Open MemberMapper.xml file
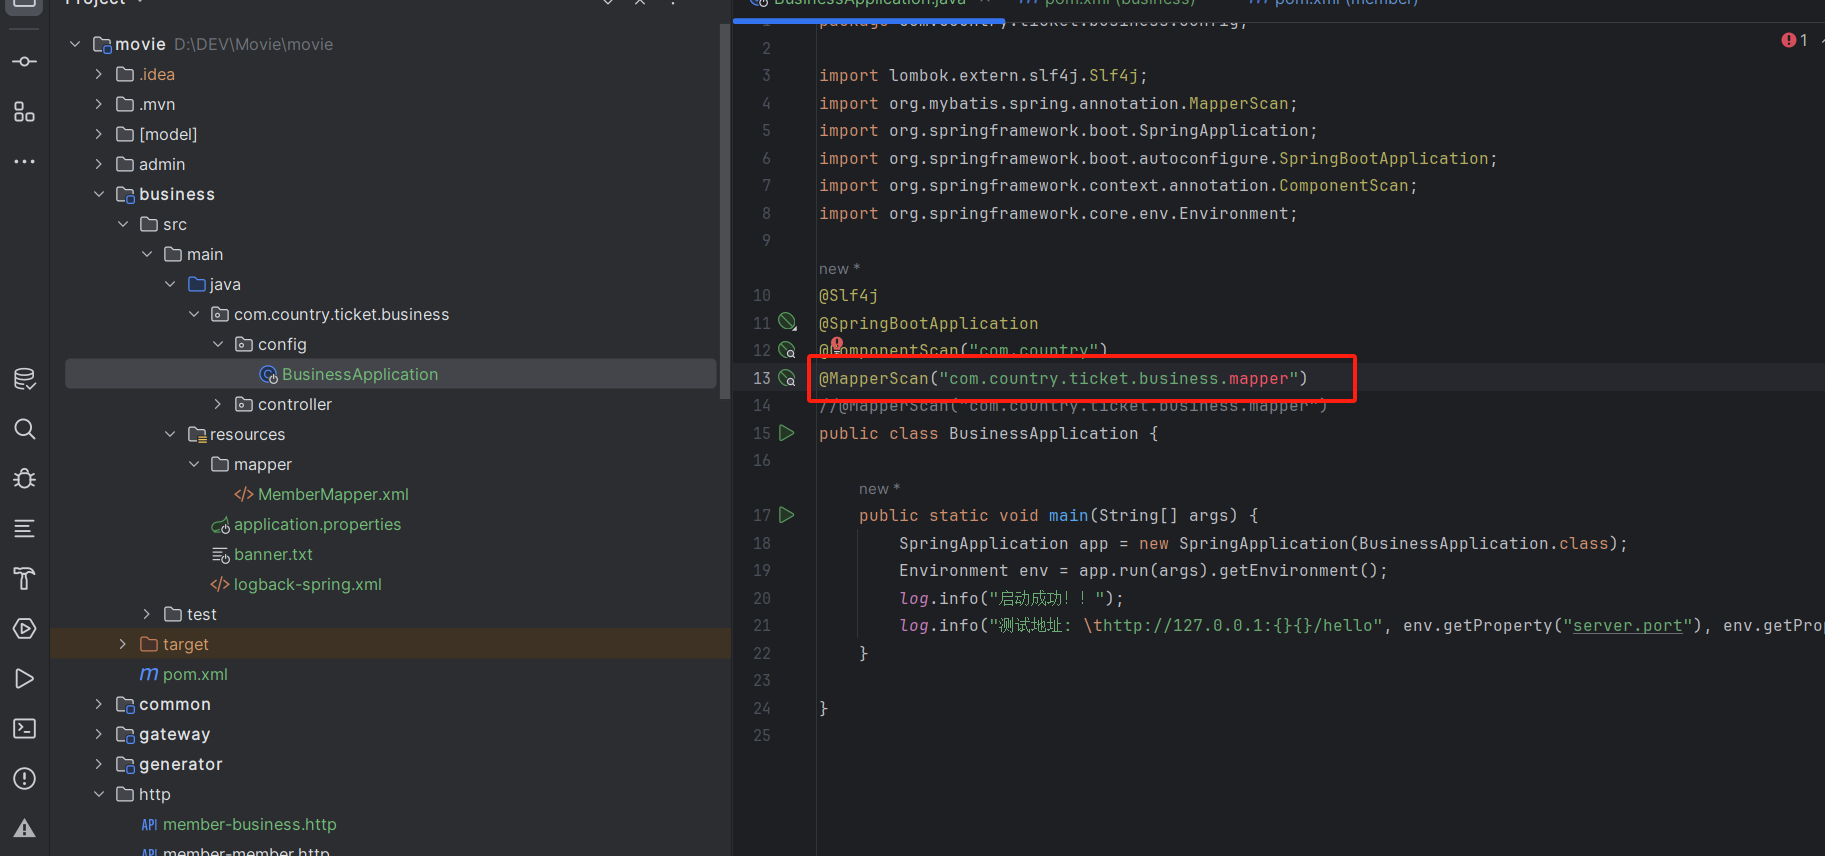This screenshot has width=1825, height=856. pyautogui.click(x=333, y=494)
